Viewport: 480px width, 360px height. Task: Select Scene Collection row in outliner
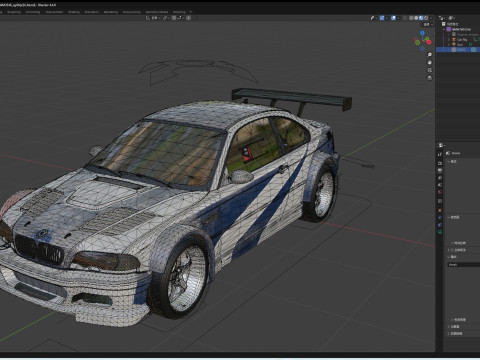click(x=458, y=24)
